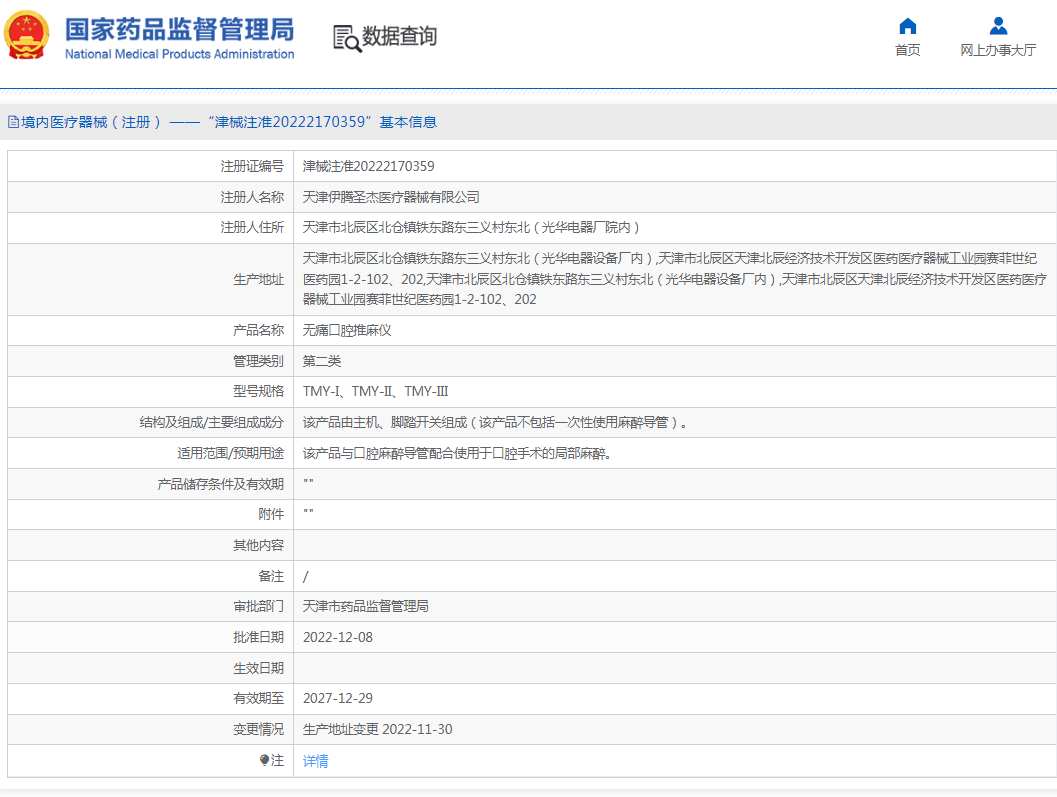
Task: Select the expiry date 2027-12-29
Action: coord(338,699)
